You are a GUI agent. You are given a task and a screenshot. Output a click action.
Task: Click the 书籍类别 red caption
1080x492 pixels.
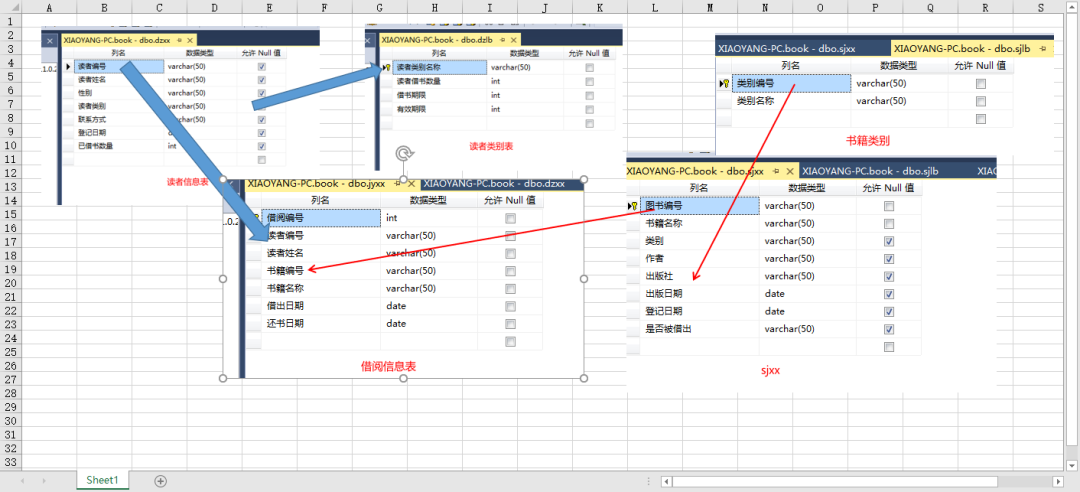tap(868, 141)
